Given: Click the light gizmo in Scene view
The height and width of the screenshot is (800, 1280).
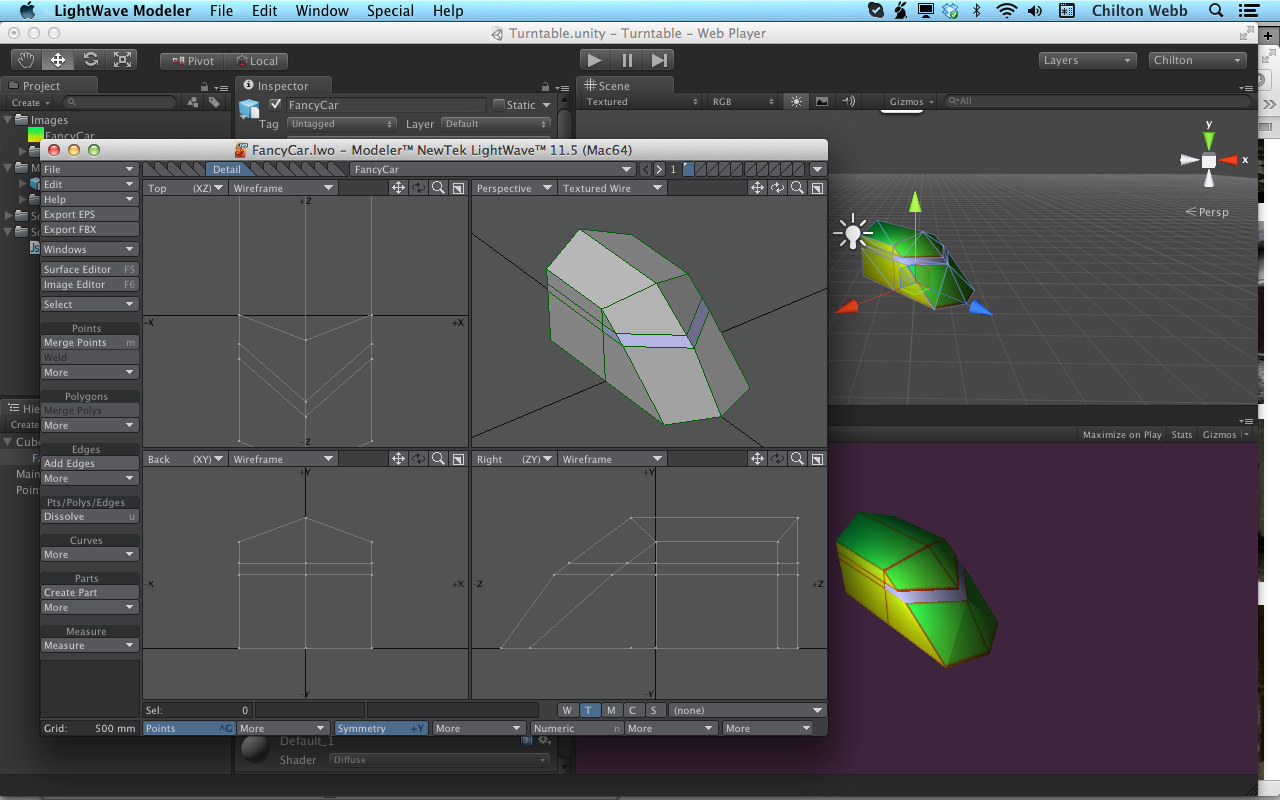Looking at the screenshot, I should 852,232.
